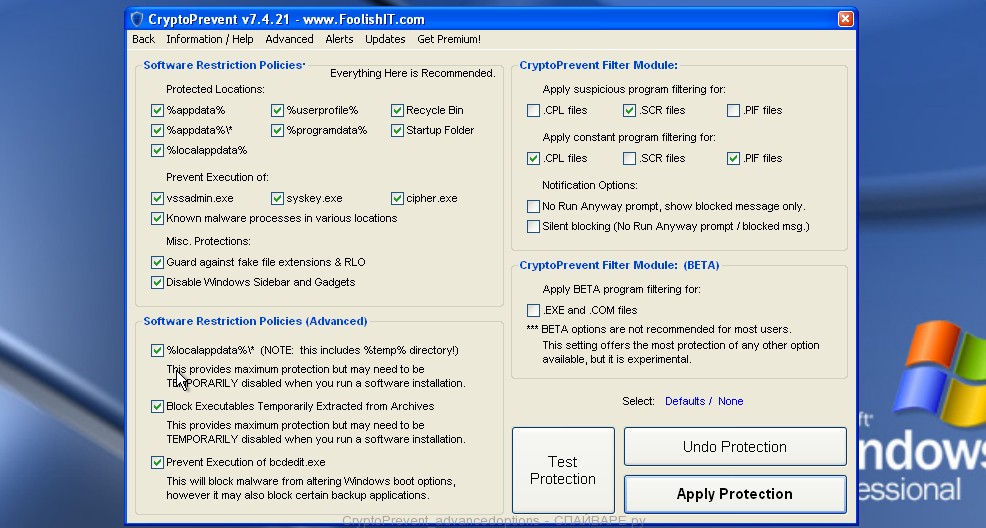
Task: Toggle the Startup Folder checkbox
Action: pyautogui.click(x=397, y=131)
